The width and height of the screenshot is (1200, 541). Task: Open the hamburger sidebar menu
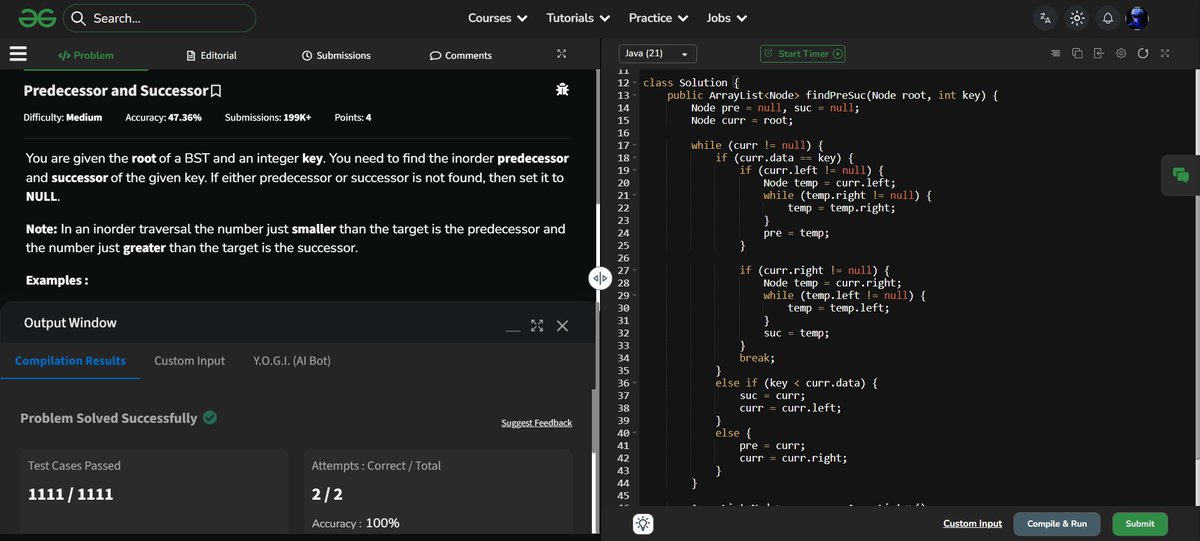coord(17,55)
